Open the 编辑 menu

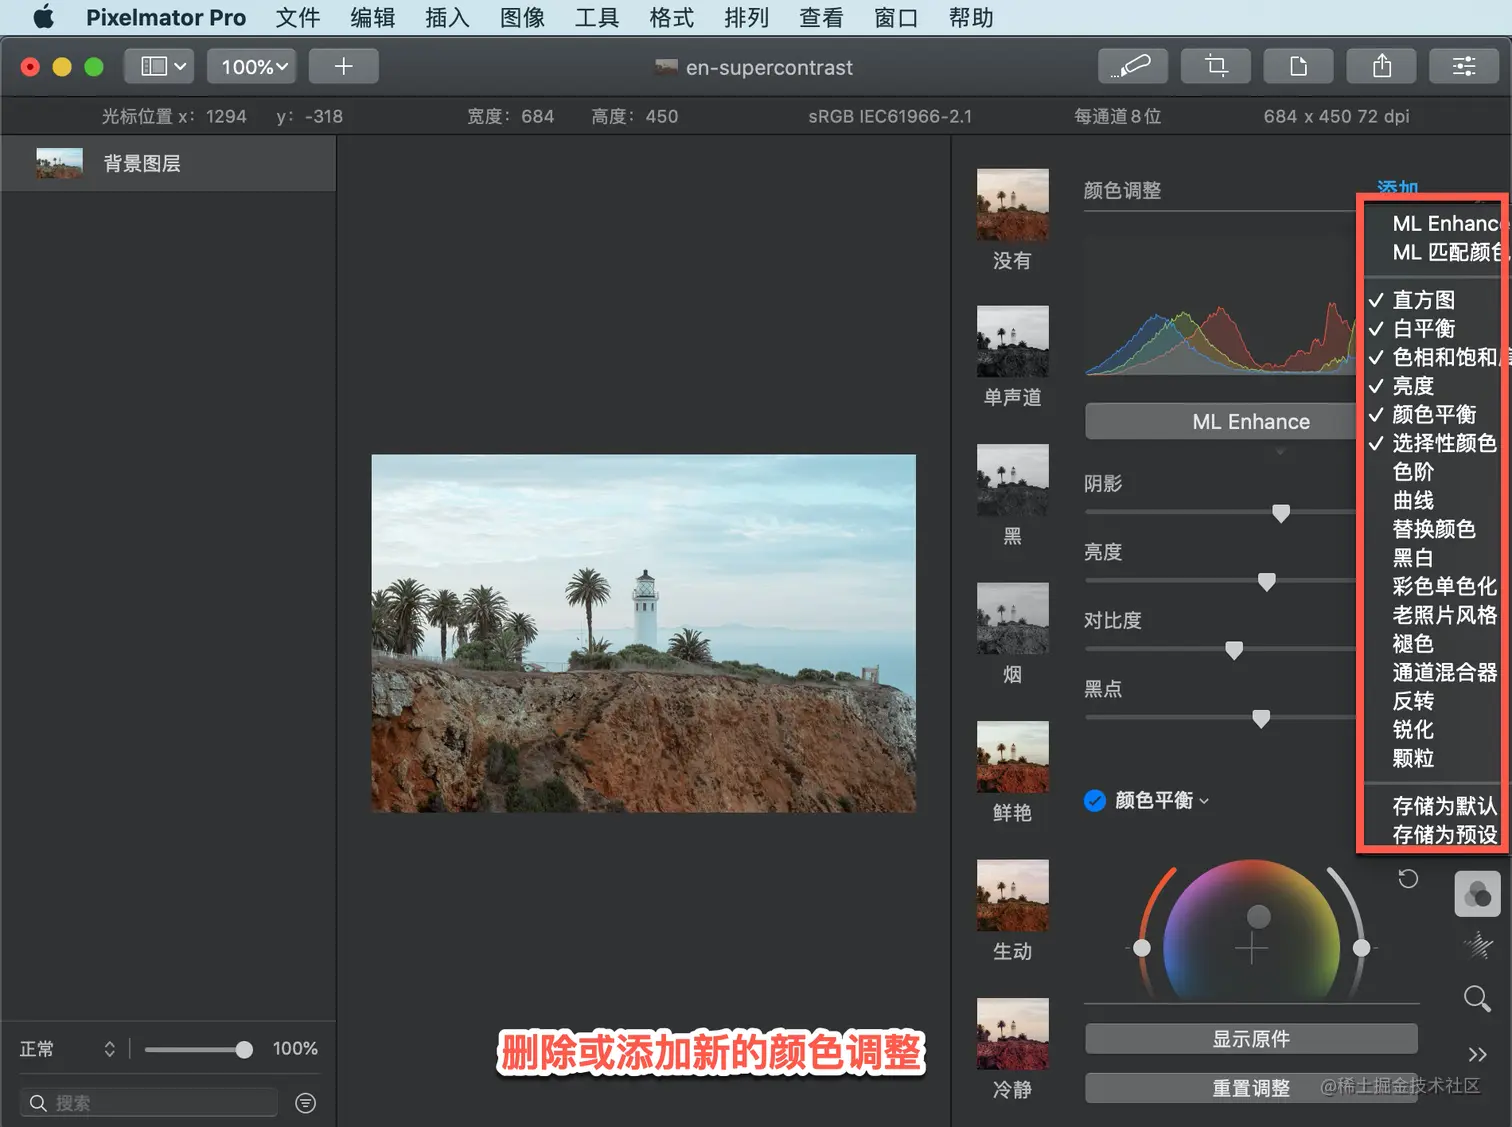373,17
